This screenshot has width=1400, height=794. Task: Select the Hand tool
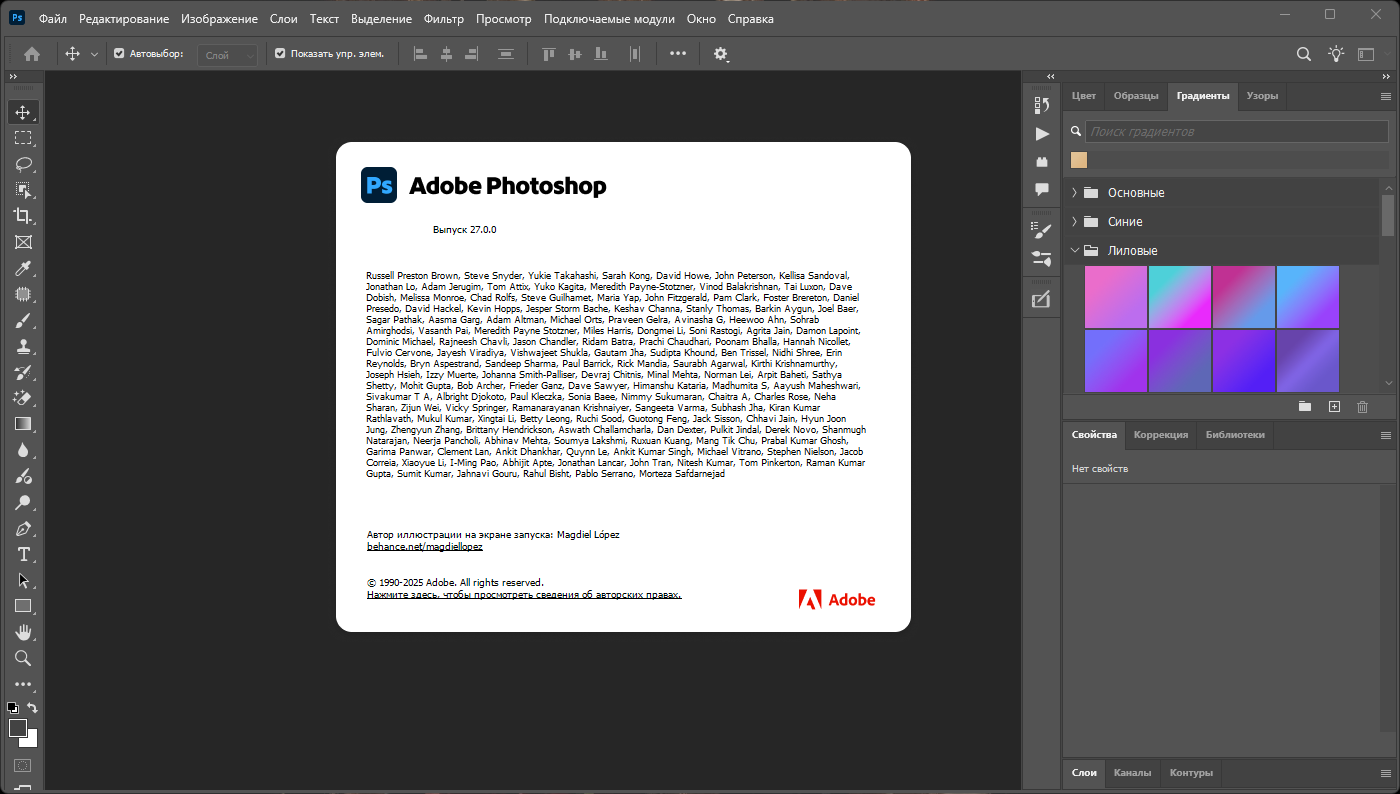23,632
